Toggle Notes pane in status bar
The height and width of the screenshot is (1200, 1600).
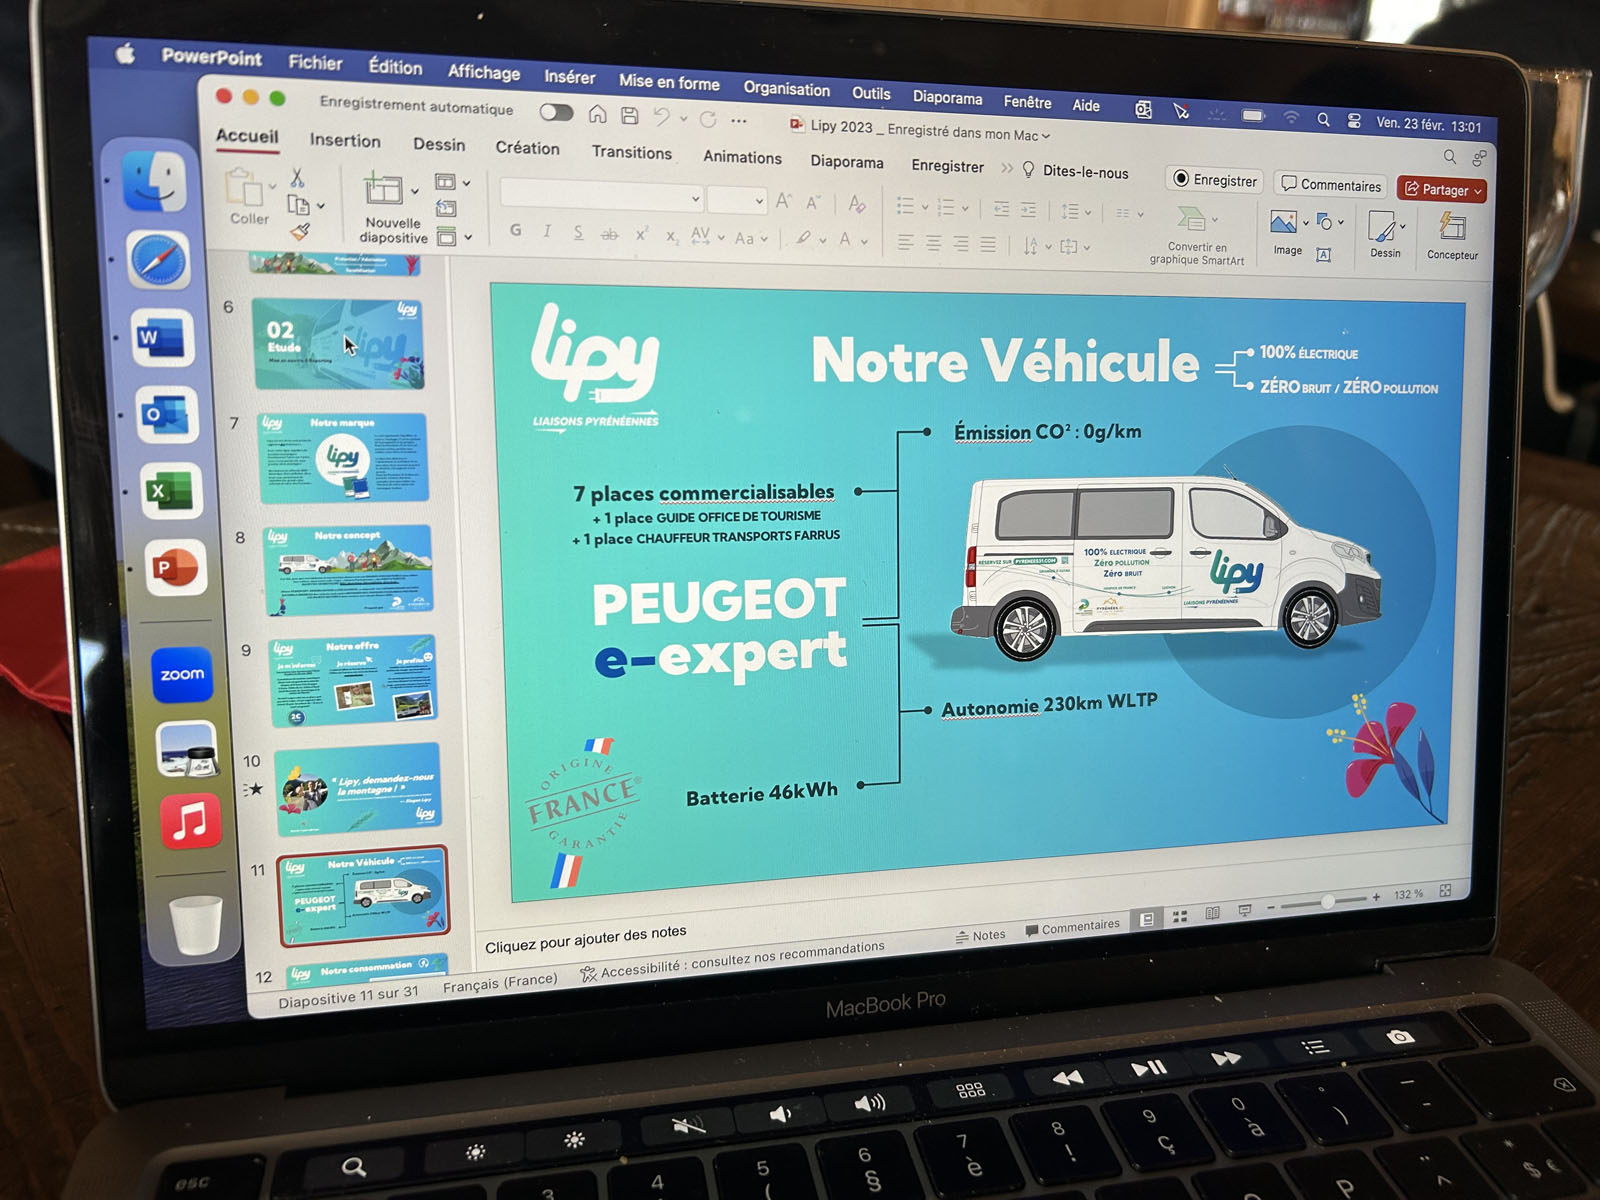[981, 936]
